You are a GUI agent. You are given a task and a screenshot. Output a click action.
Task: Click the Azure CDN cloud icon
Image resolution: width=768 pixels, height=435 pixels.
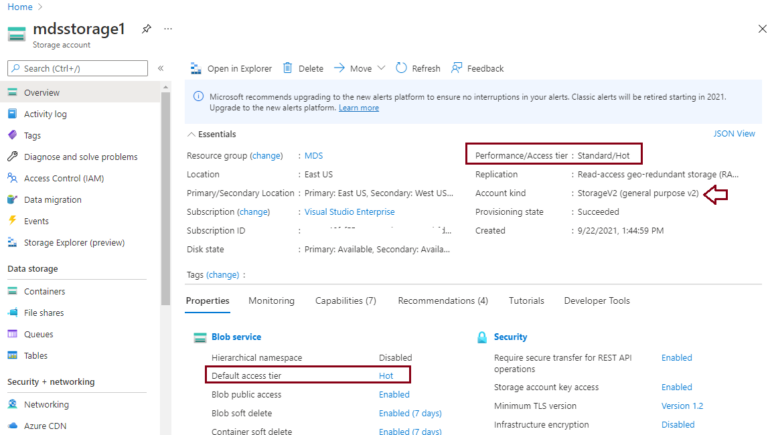pyautogui.click(x=12, y=426)
